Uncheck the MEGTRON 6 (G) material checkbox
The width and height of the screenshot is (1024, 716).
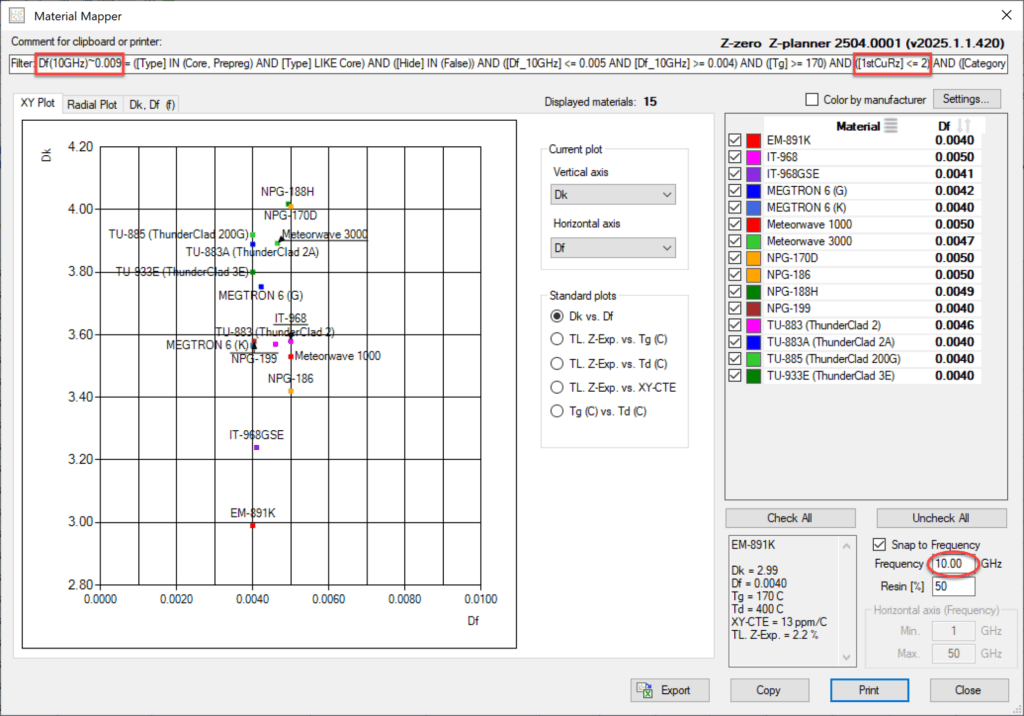737,191
